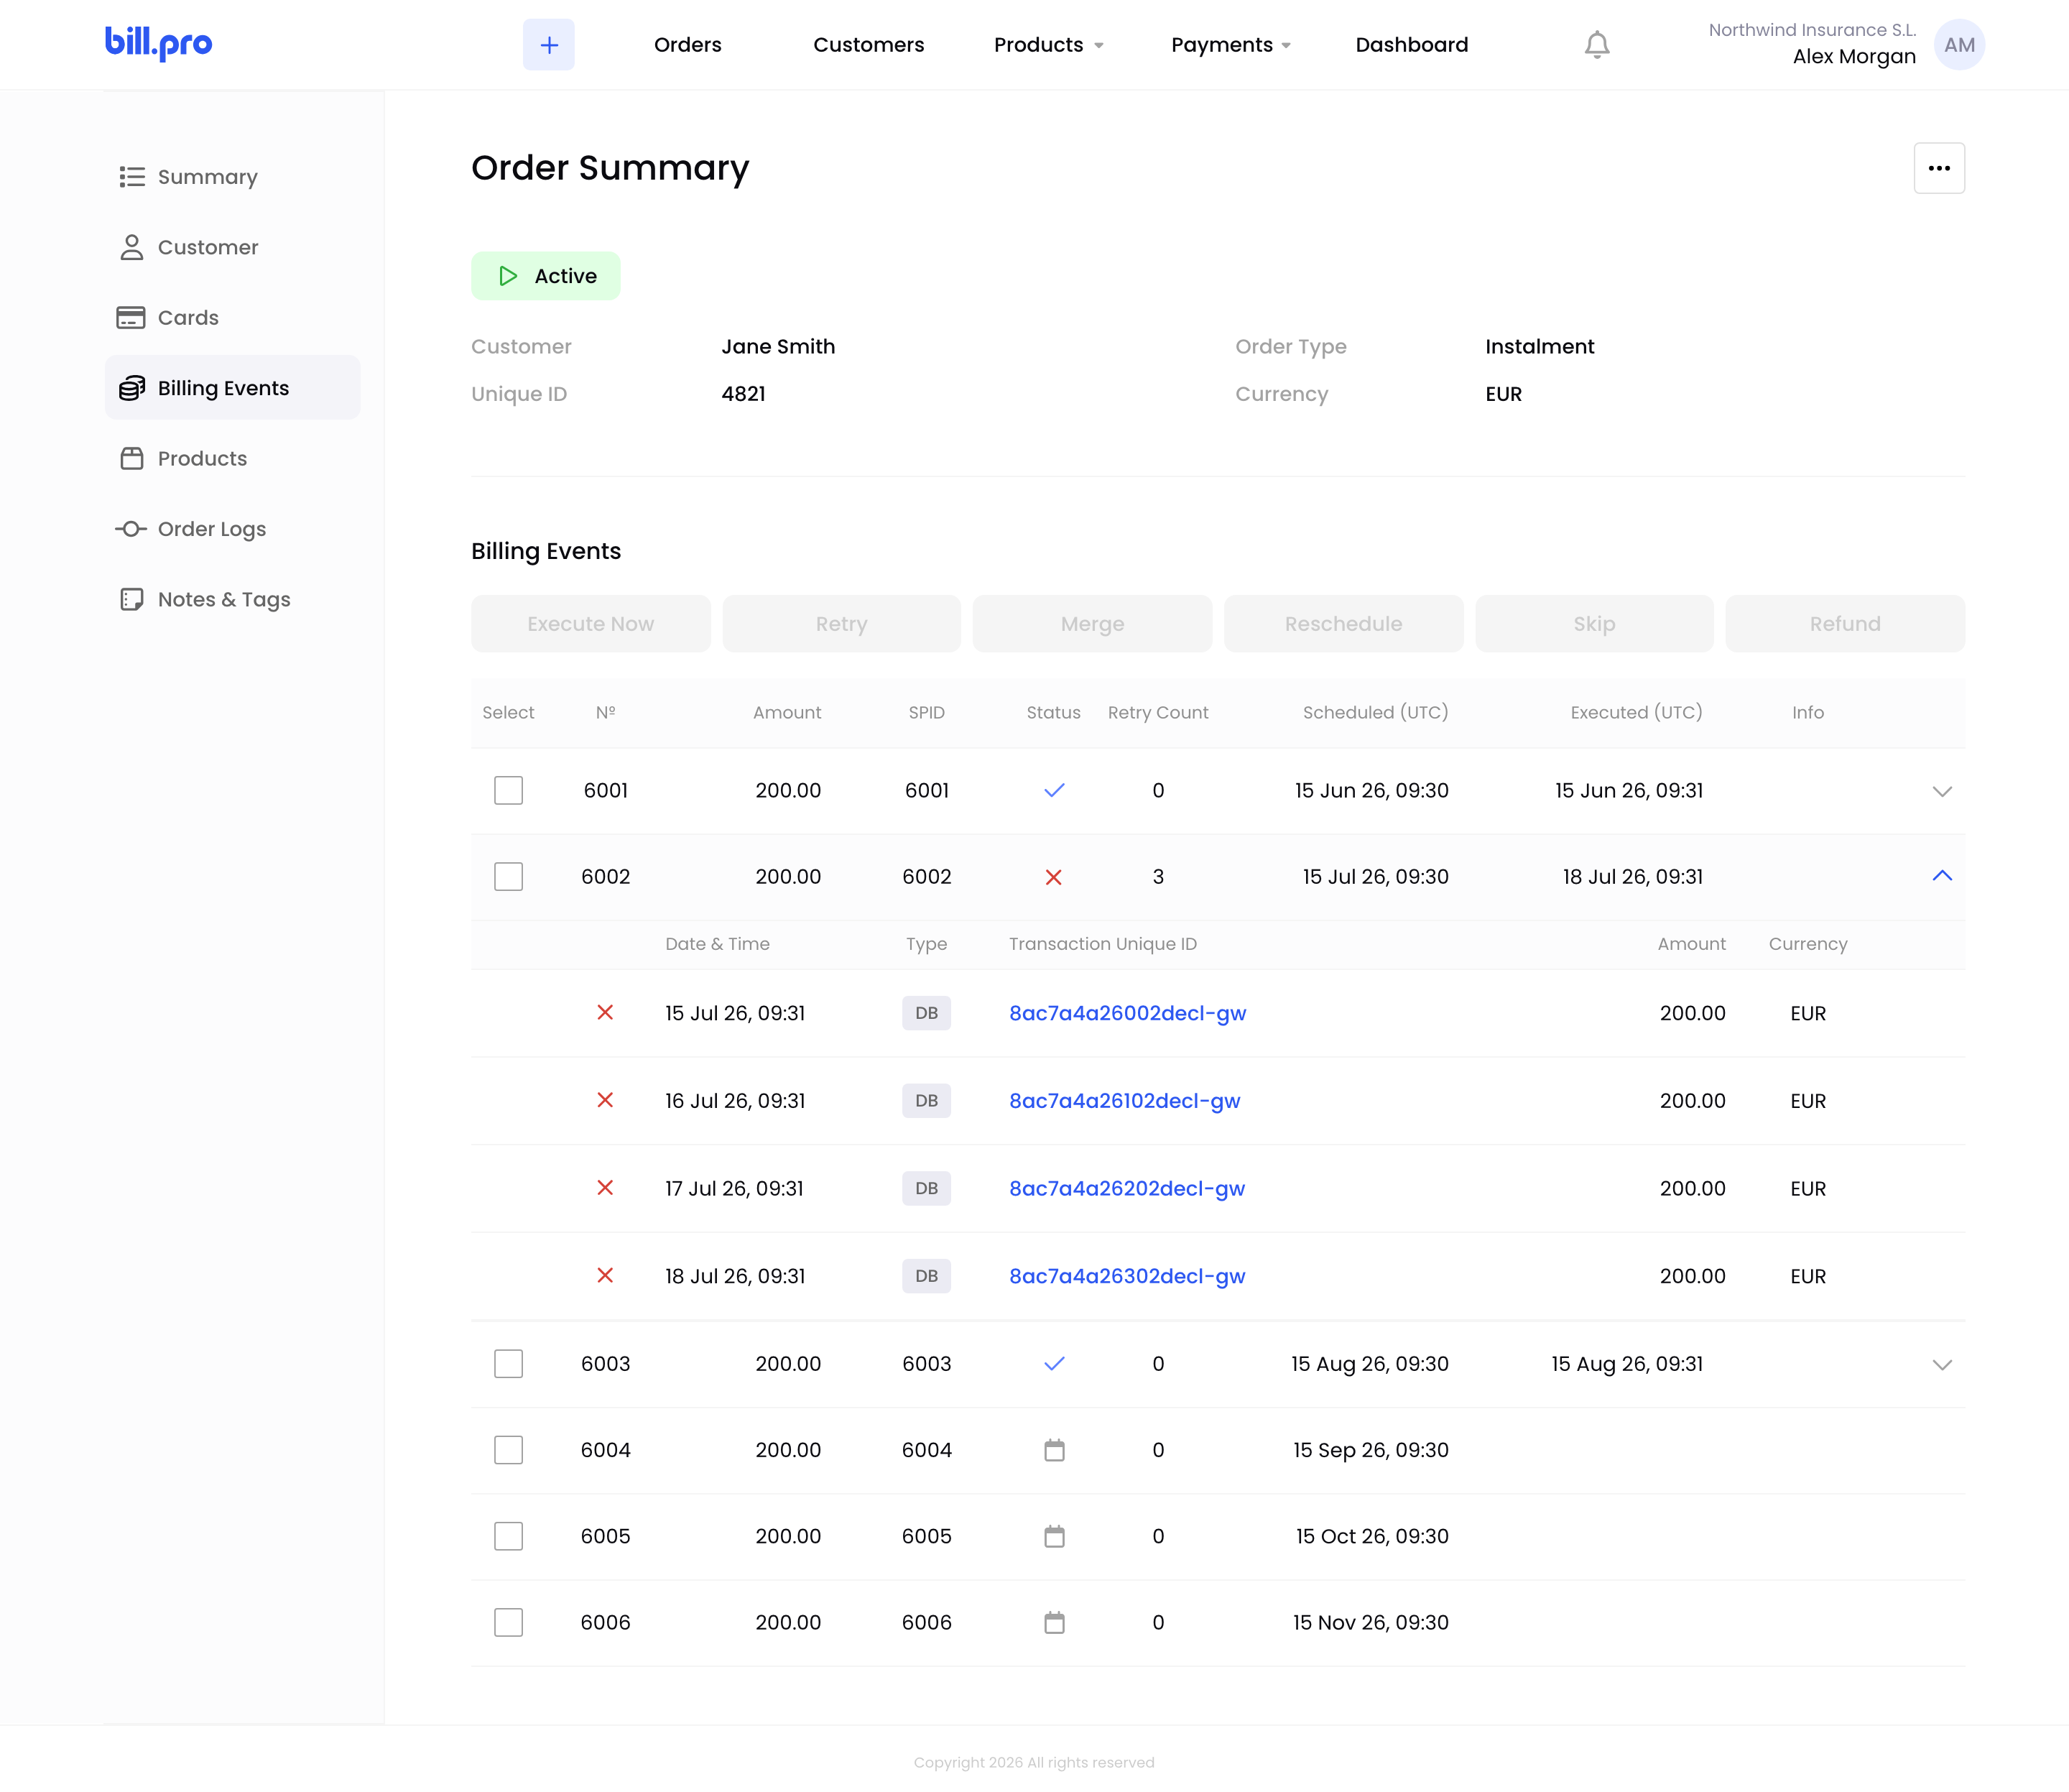The height and width of the screenshot is (1792, 2069).
Task: Click the Cards credit card icon
Action: tap(131, 318)
